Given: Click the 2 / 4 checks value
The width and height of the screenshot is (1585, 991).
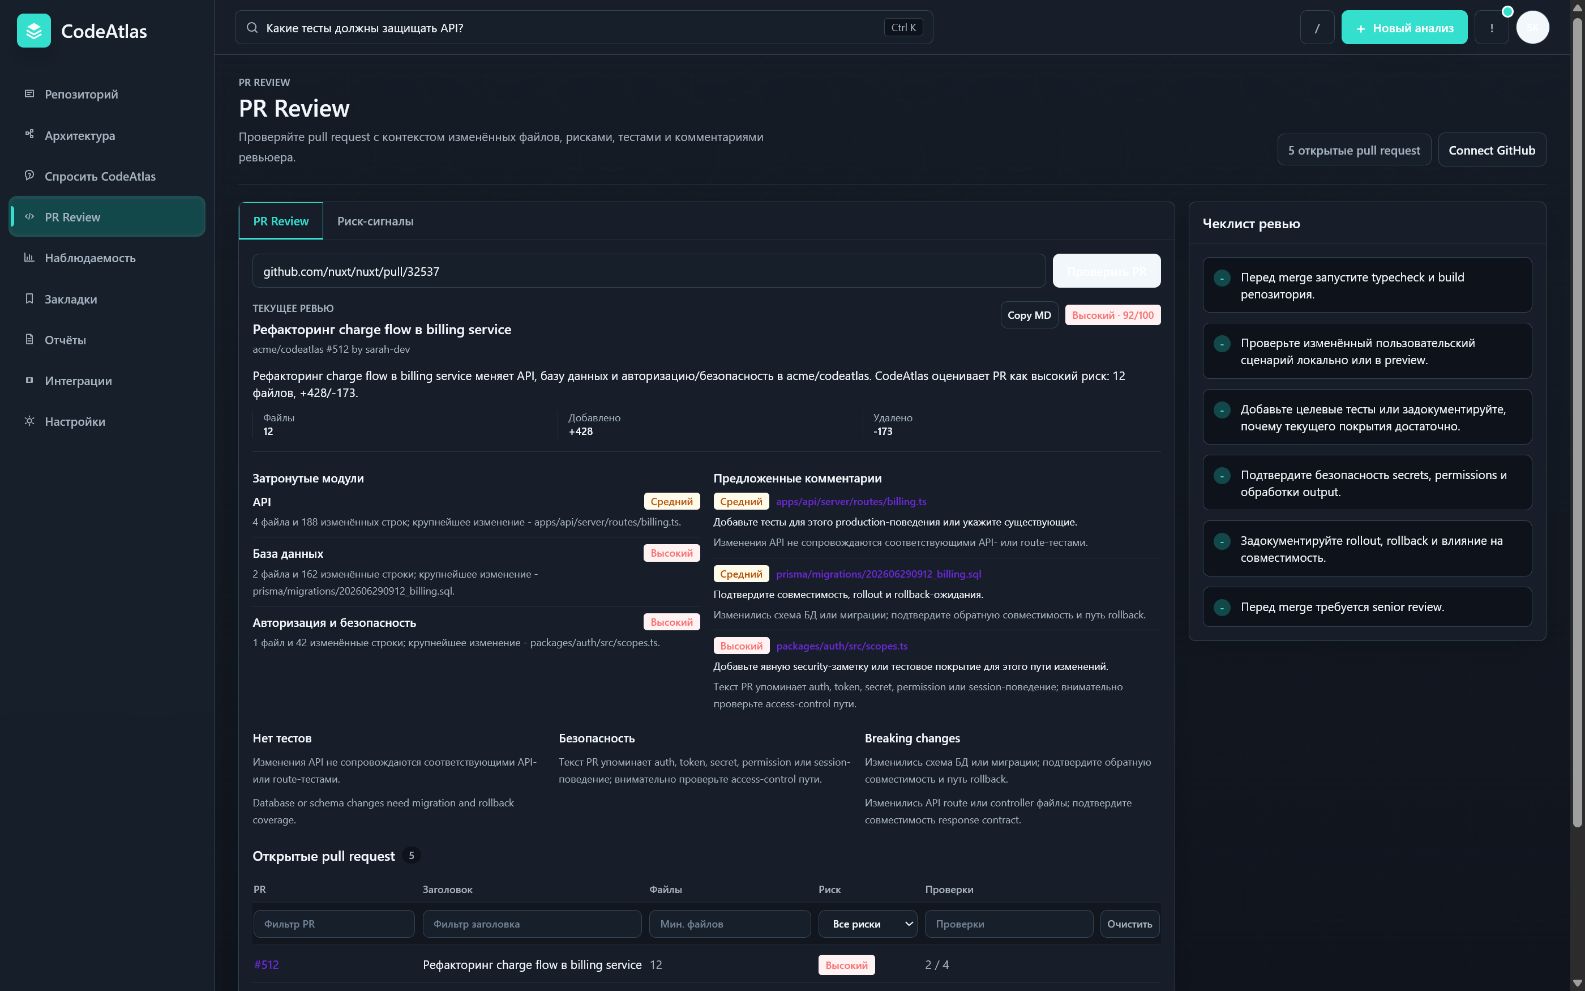Looking at the screenshot, I should coord(937,965).
